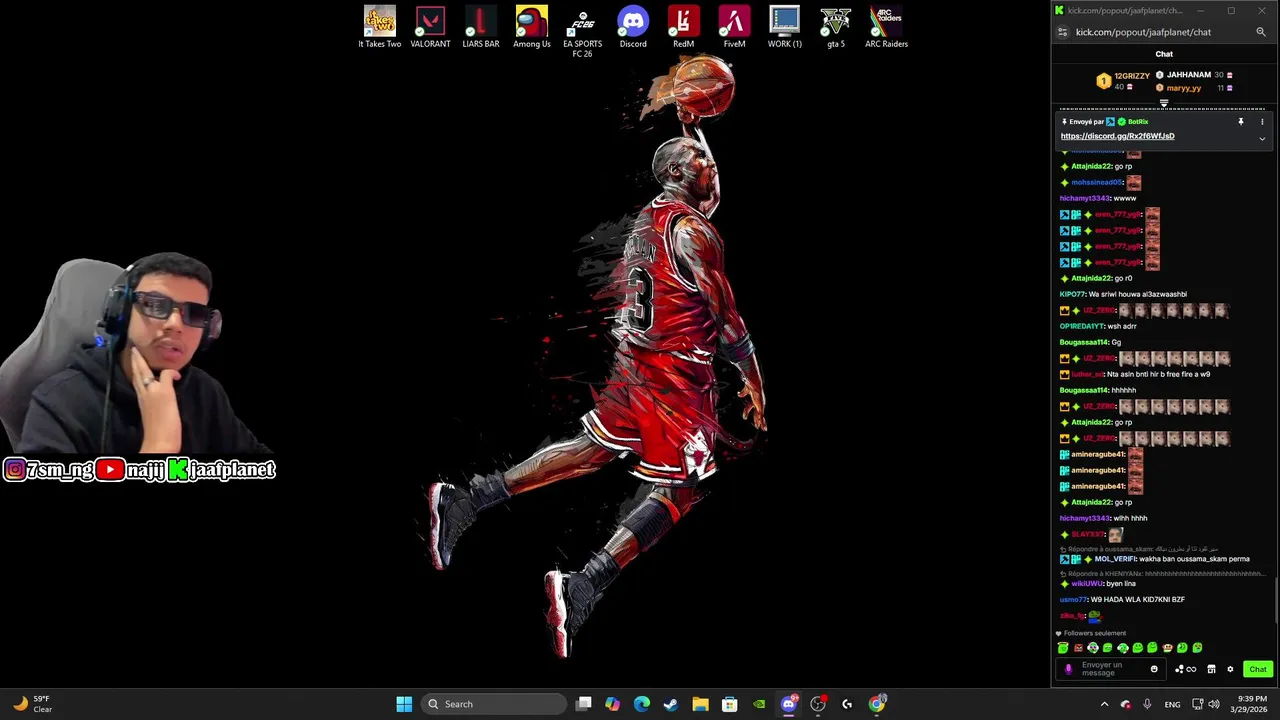Viewport: 1280px width, 720px height.
Task: Open Steam from the taskbar
Action: click(x=671, y=704)
